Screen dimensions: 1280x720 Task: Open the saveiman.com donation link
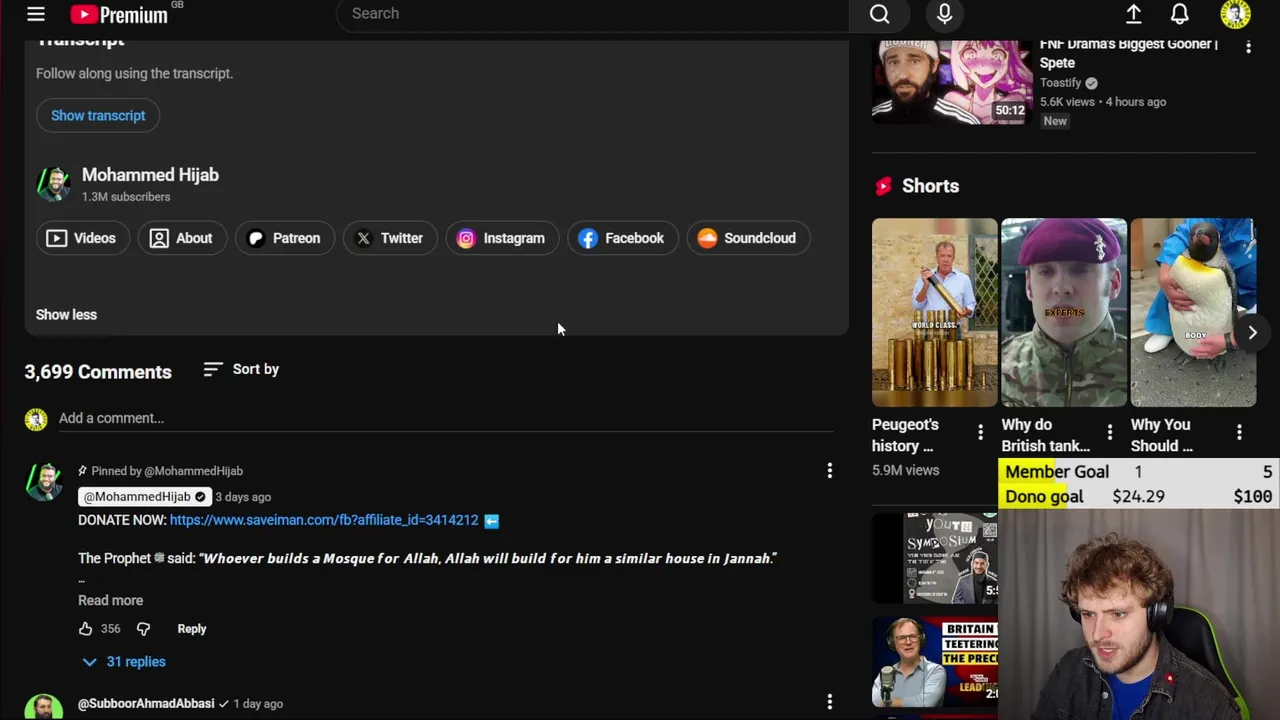pos(324,520)
